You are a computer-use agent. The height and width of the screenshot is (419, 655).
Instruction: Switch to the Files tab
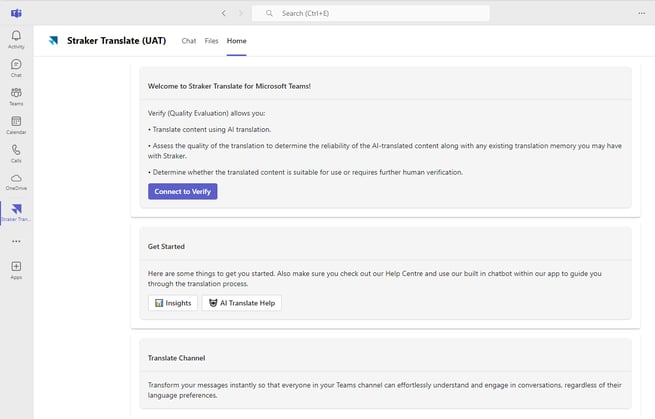pos(211,41)
